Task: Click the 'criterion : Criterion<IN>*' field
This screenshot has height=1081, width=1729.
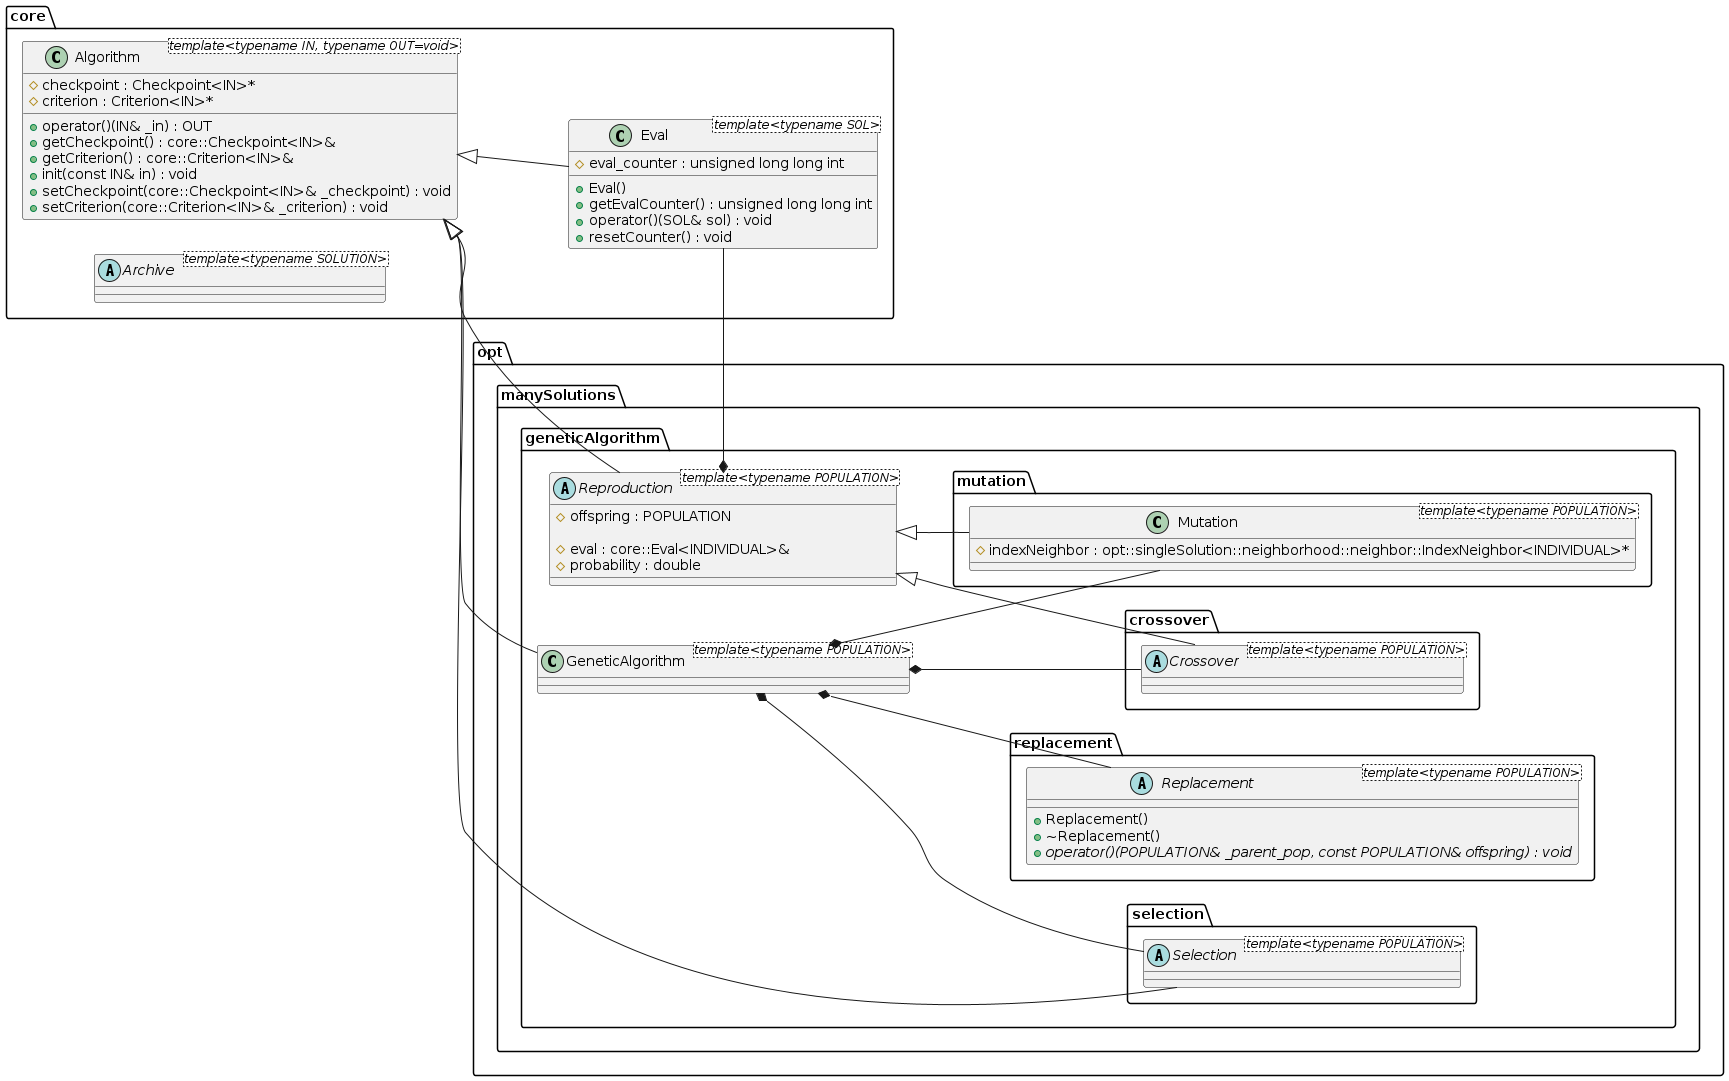Action: 127,101
